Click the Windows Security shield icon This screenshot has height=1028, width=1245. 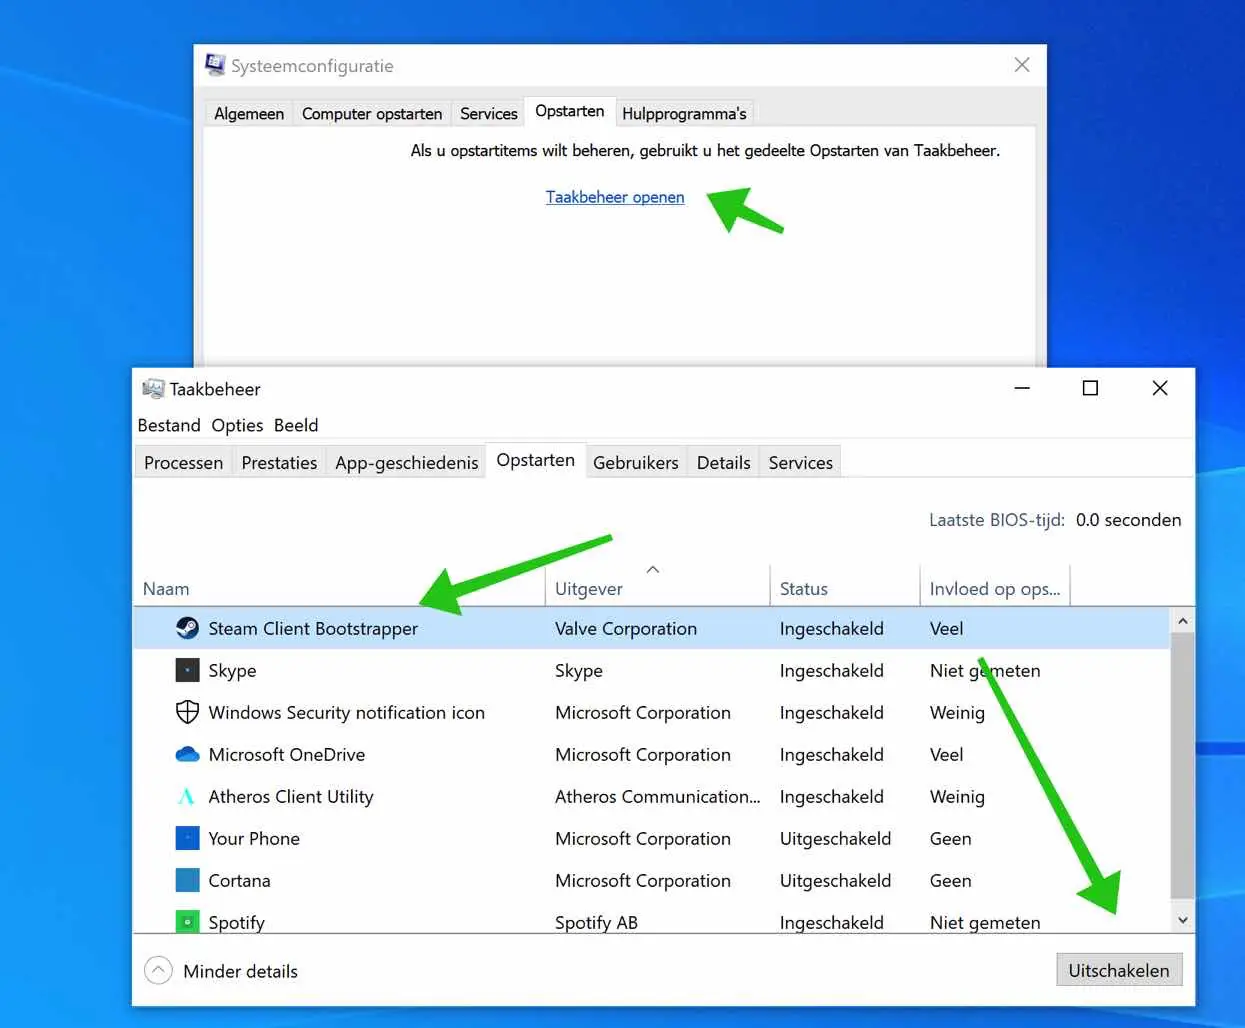(x=187, y=712)
